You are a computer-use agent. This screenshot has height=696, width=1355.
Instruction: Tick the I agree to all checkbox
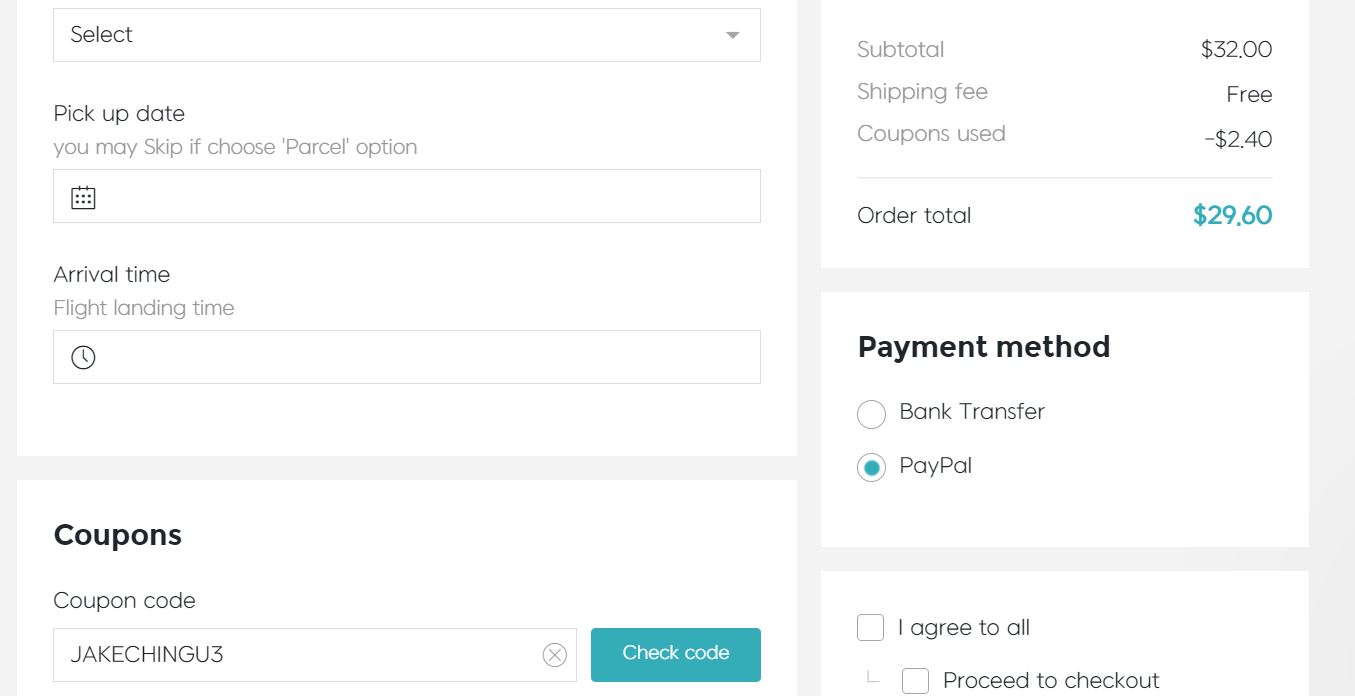(871, 628)
